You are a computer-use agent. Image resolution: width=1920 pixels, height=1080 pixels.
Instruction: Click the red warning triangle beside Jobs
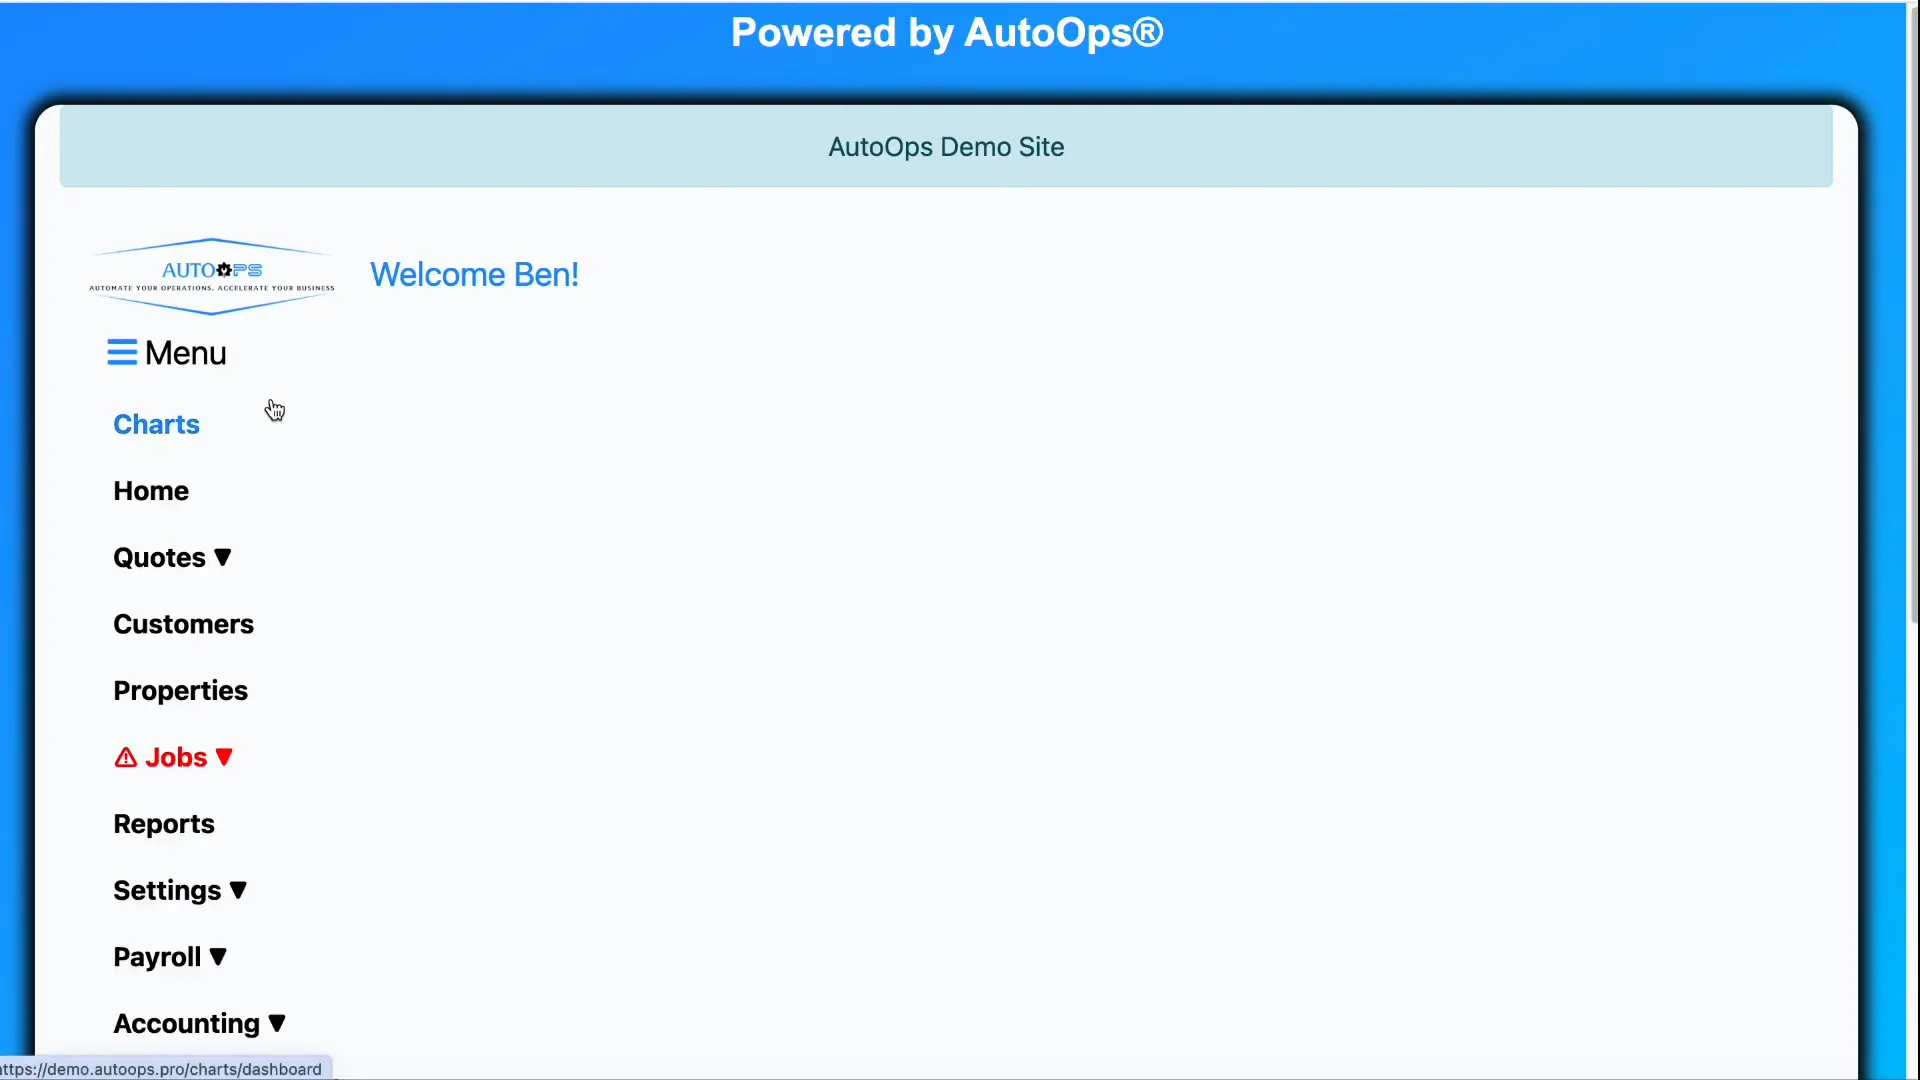(124, 757)
